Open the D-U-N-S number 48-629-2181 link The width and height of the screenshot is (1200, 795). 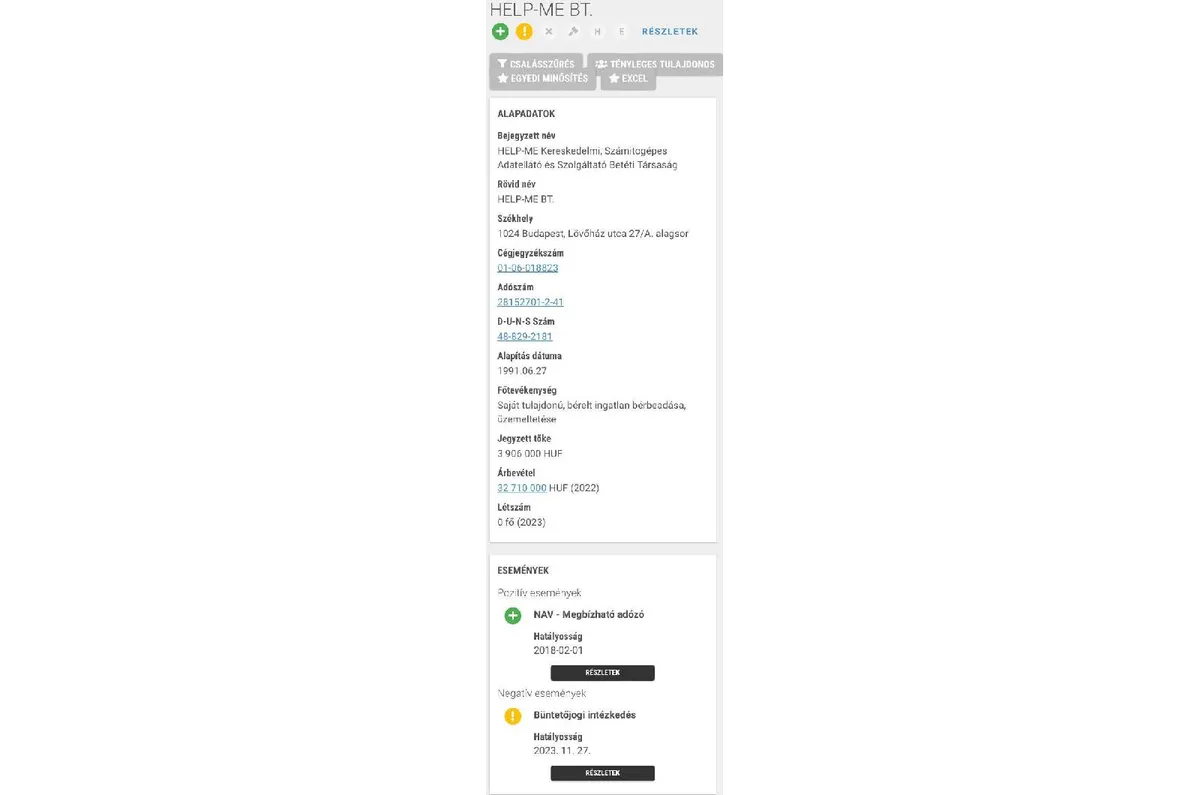tap(525, 337)
